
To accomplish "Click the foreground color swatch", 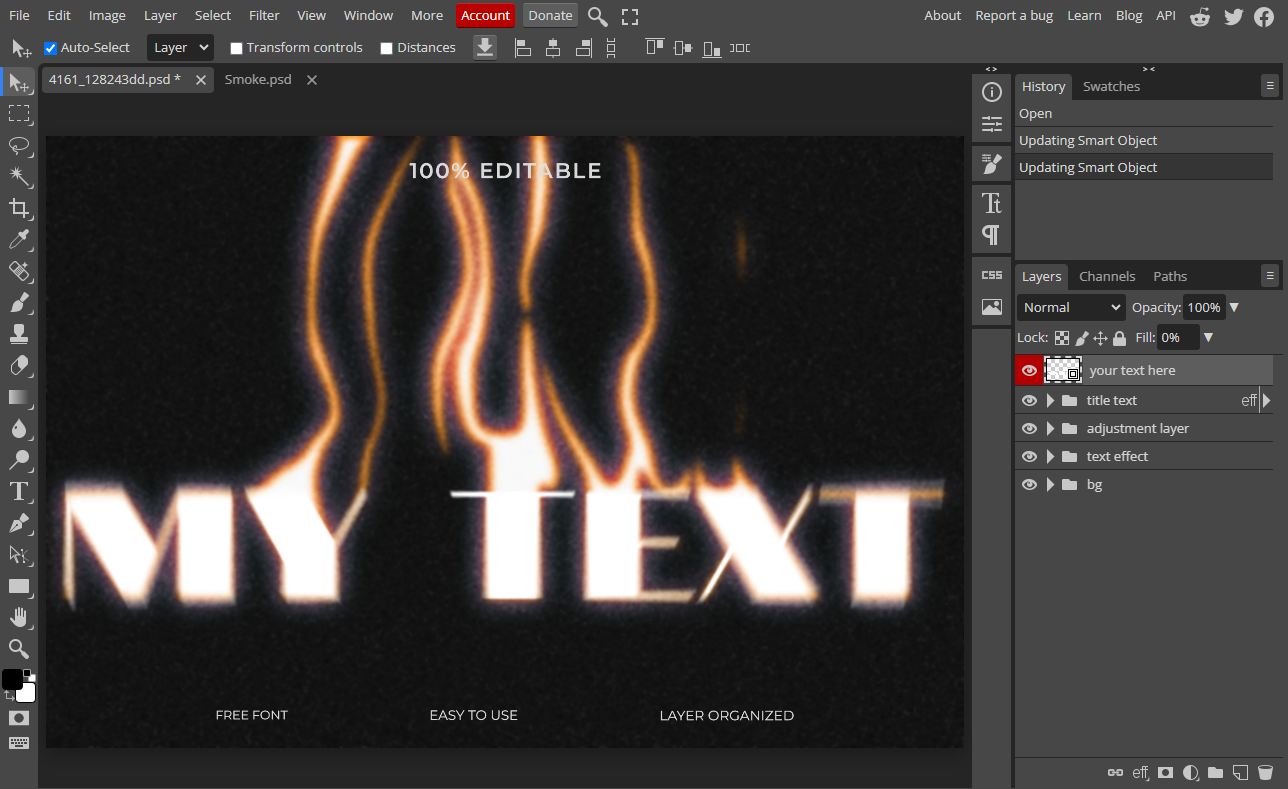I will click(x=13, y=679).
